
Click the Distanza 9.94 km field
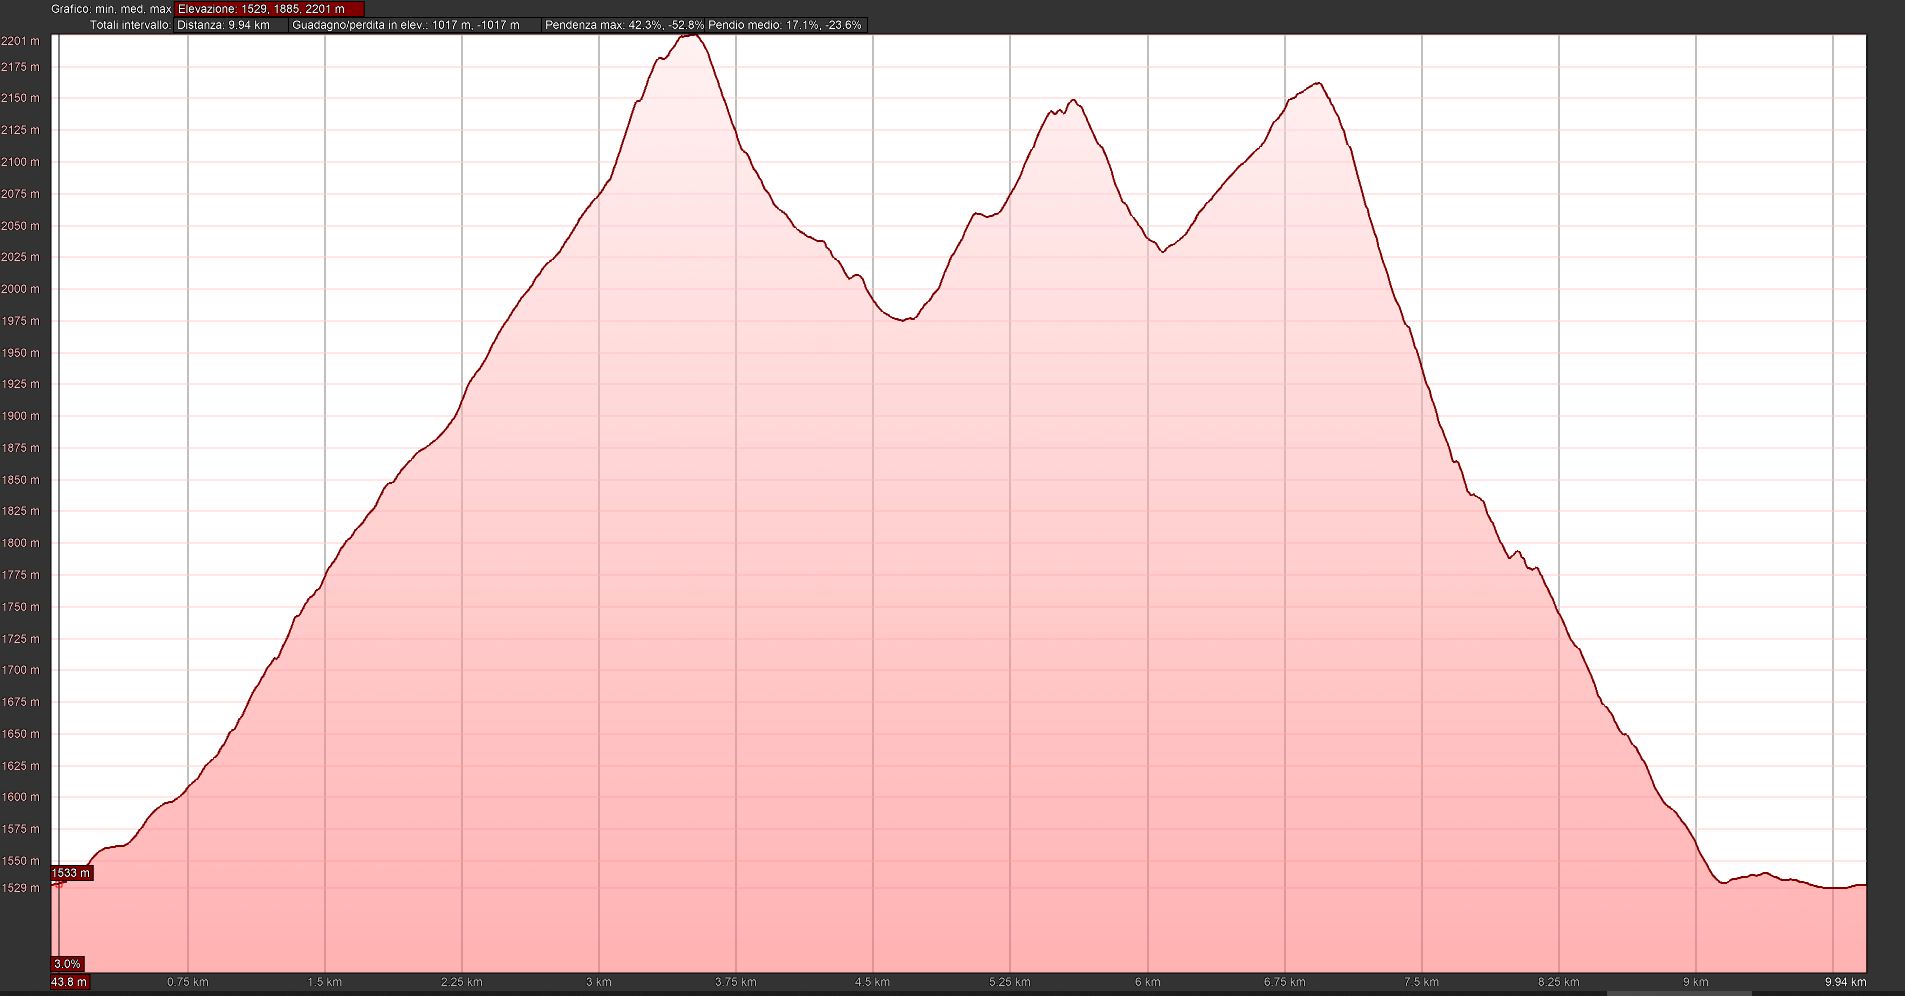pos(230,25)
